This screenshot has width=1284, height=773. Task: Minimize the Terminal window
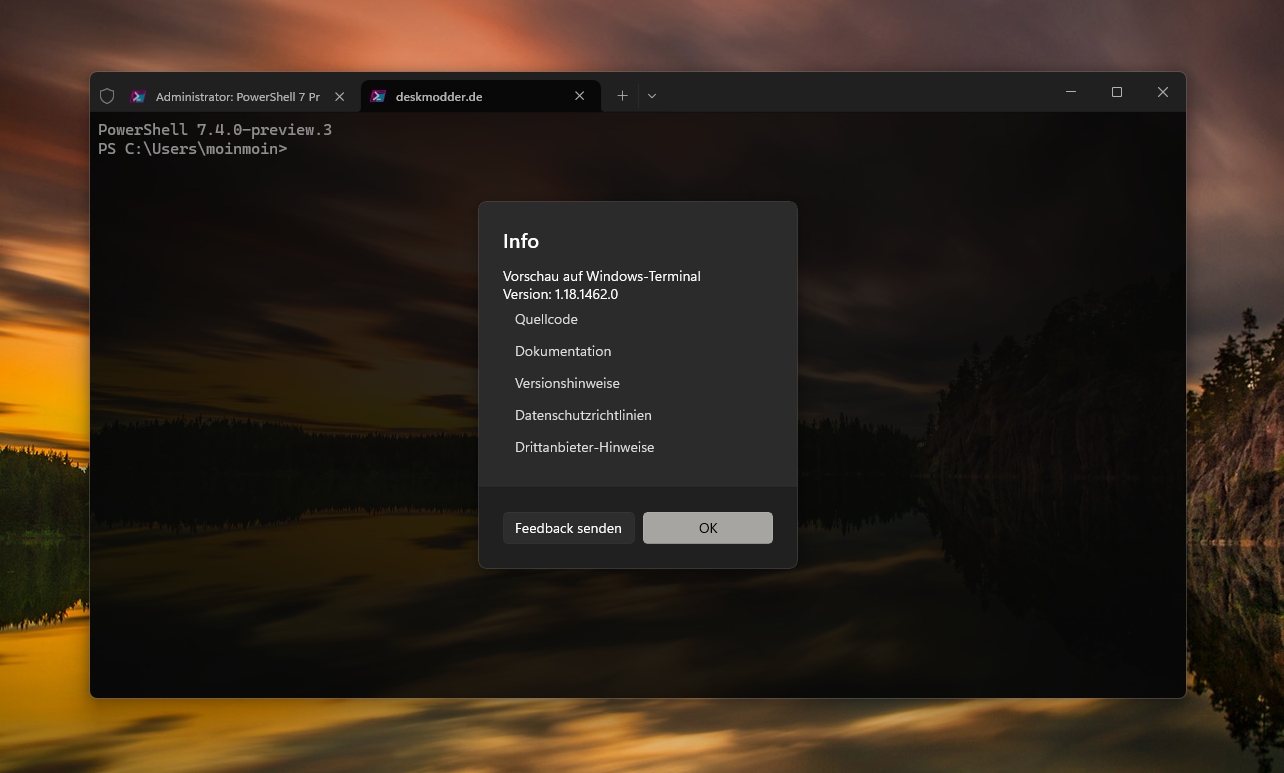coord(1071,92)
